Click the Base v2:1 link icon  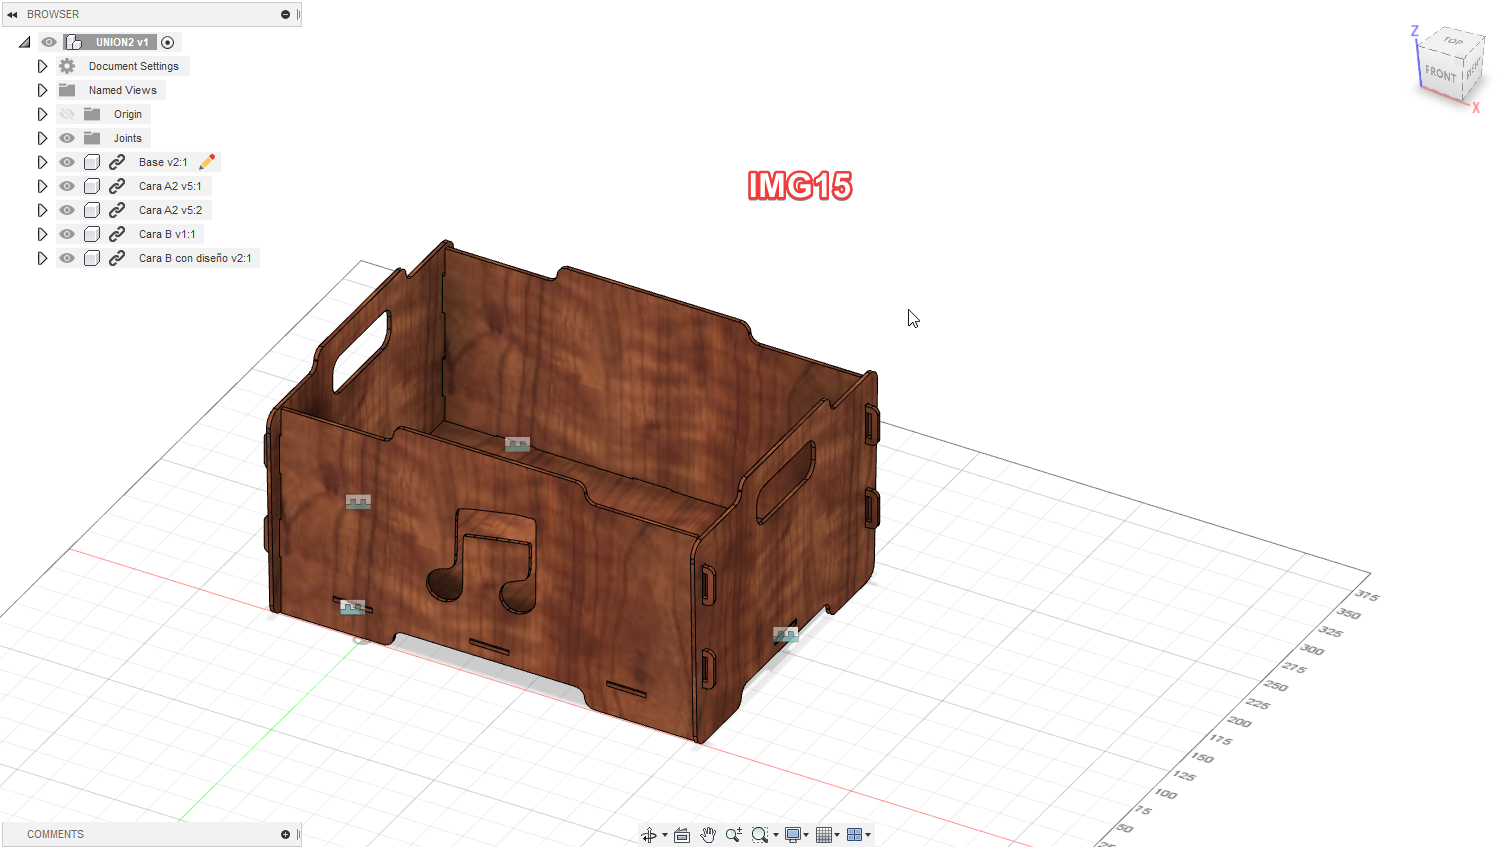[x=117, y=162]
